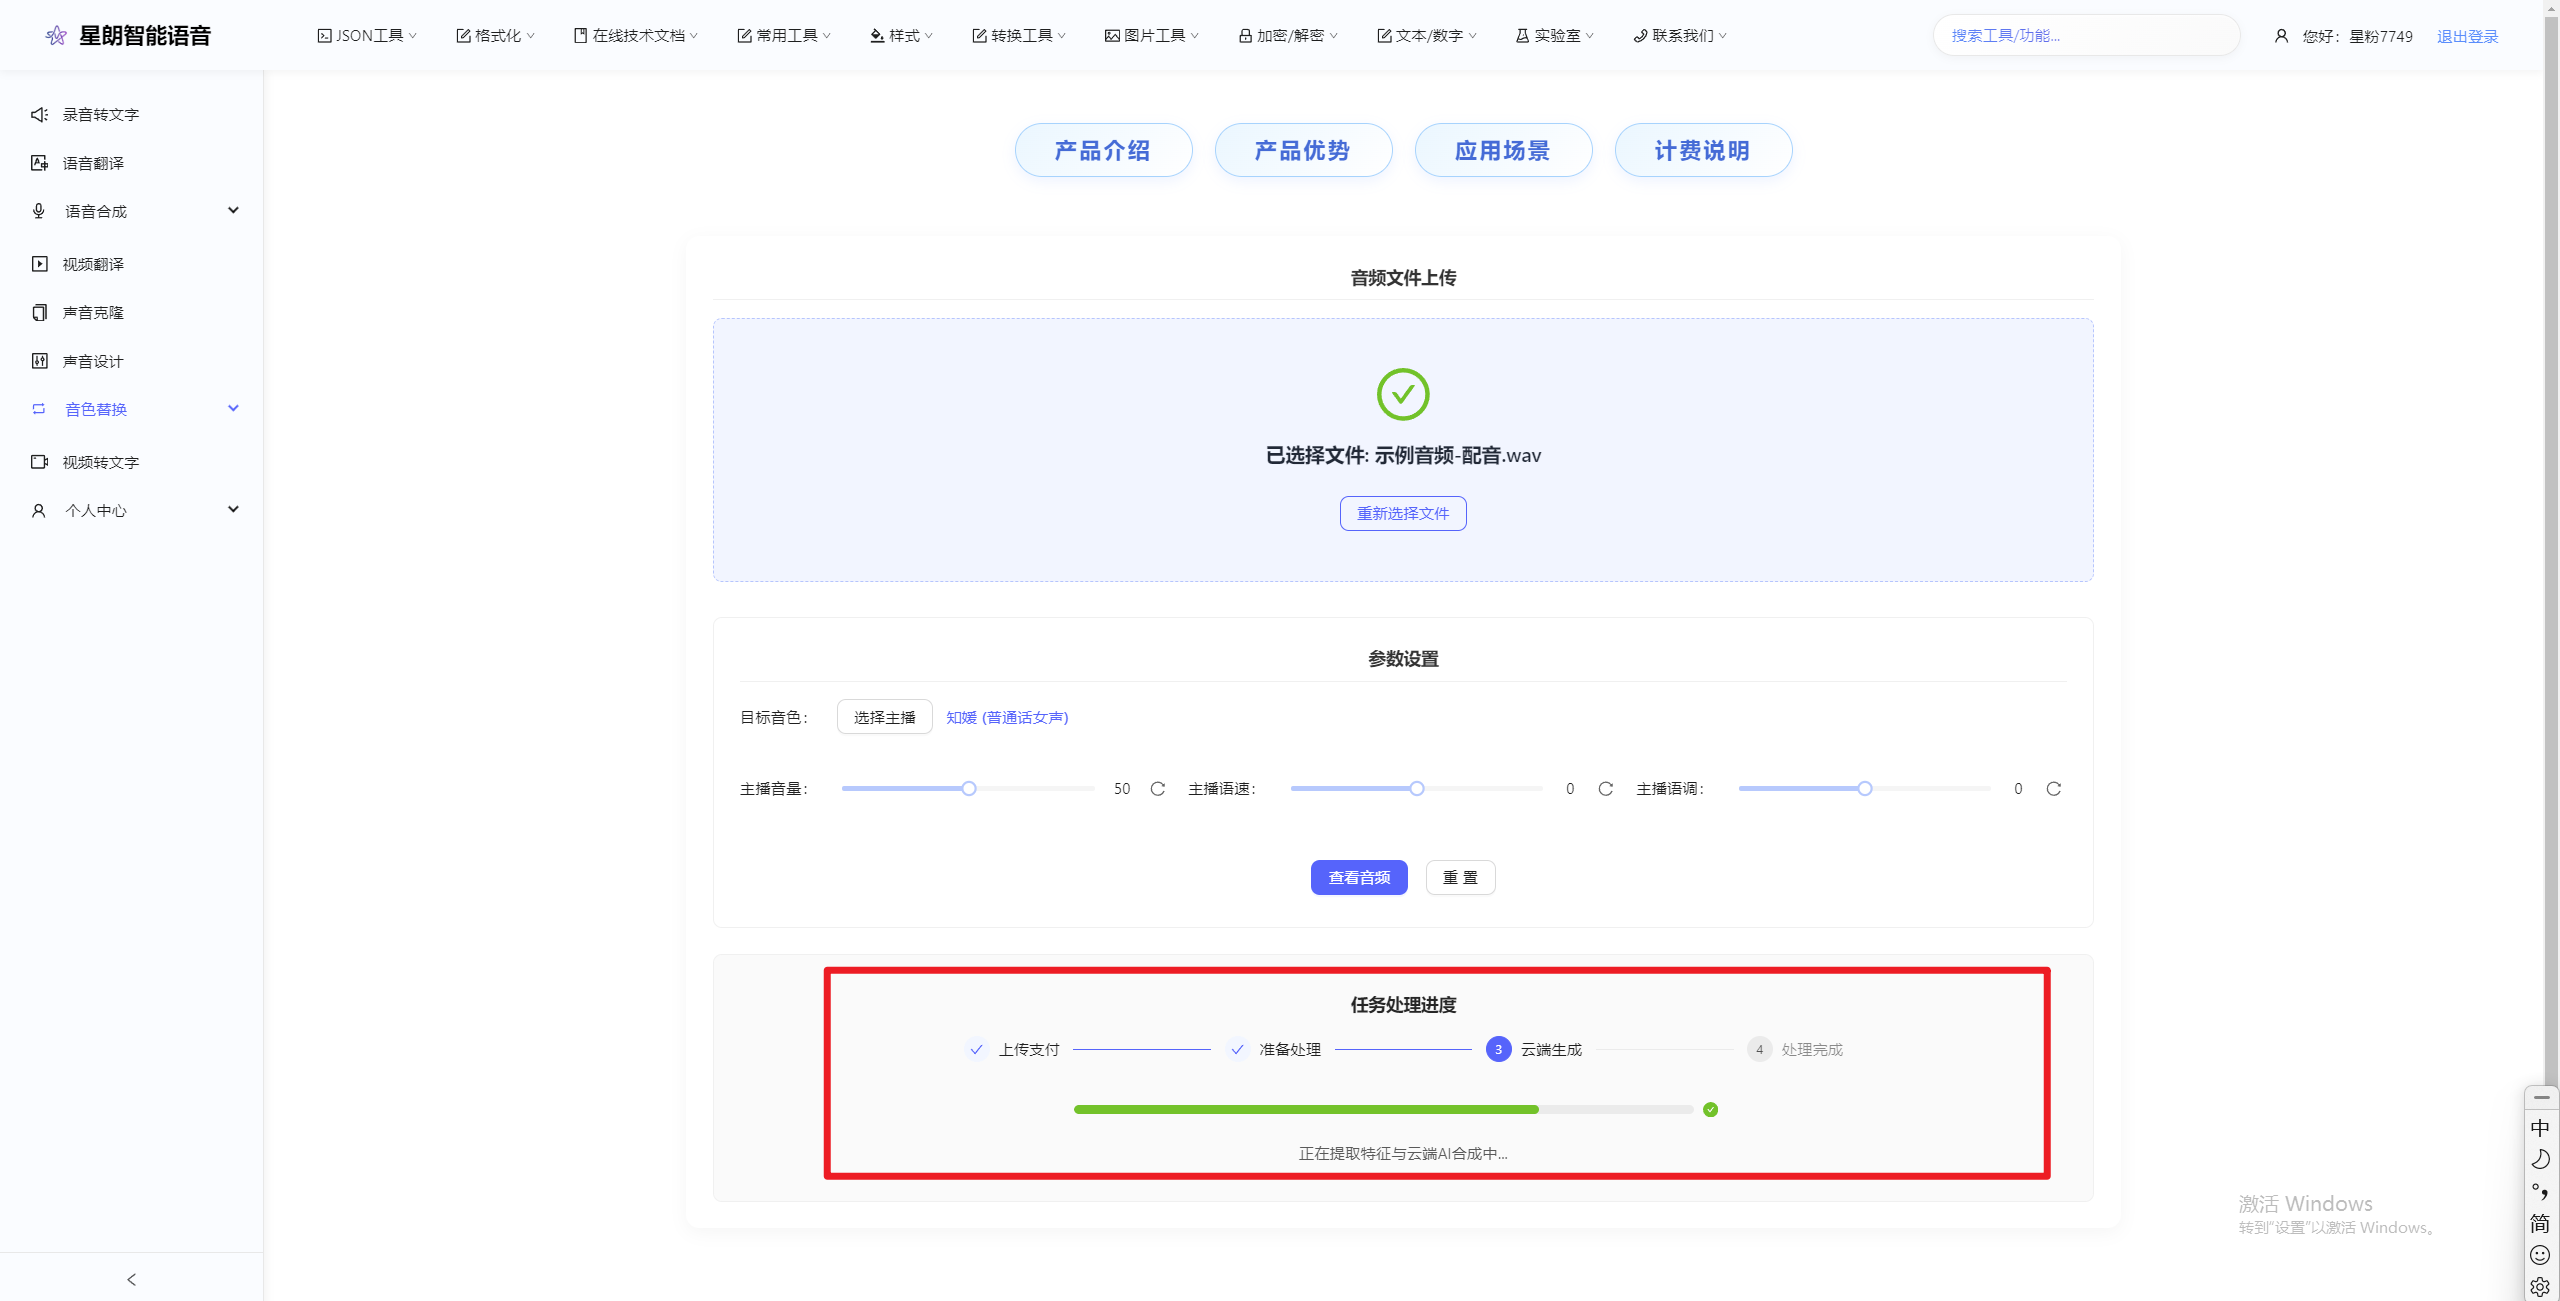Viewport: 2560px width, 1301px height.
Task: Click the green progress complete check icon
Action: pyautogui.click(x=1711, y=1109)
